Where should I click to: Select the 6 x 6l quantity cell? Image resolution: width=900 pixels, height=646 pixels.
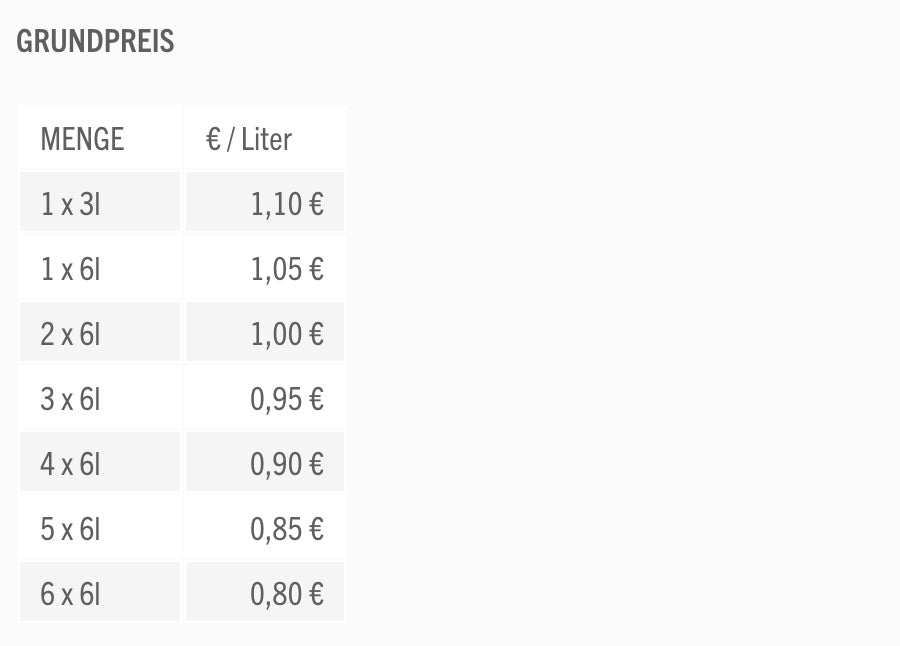pyautogui.click(x=71, y=594)
